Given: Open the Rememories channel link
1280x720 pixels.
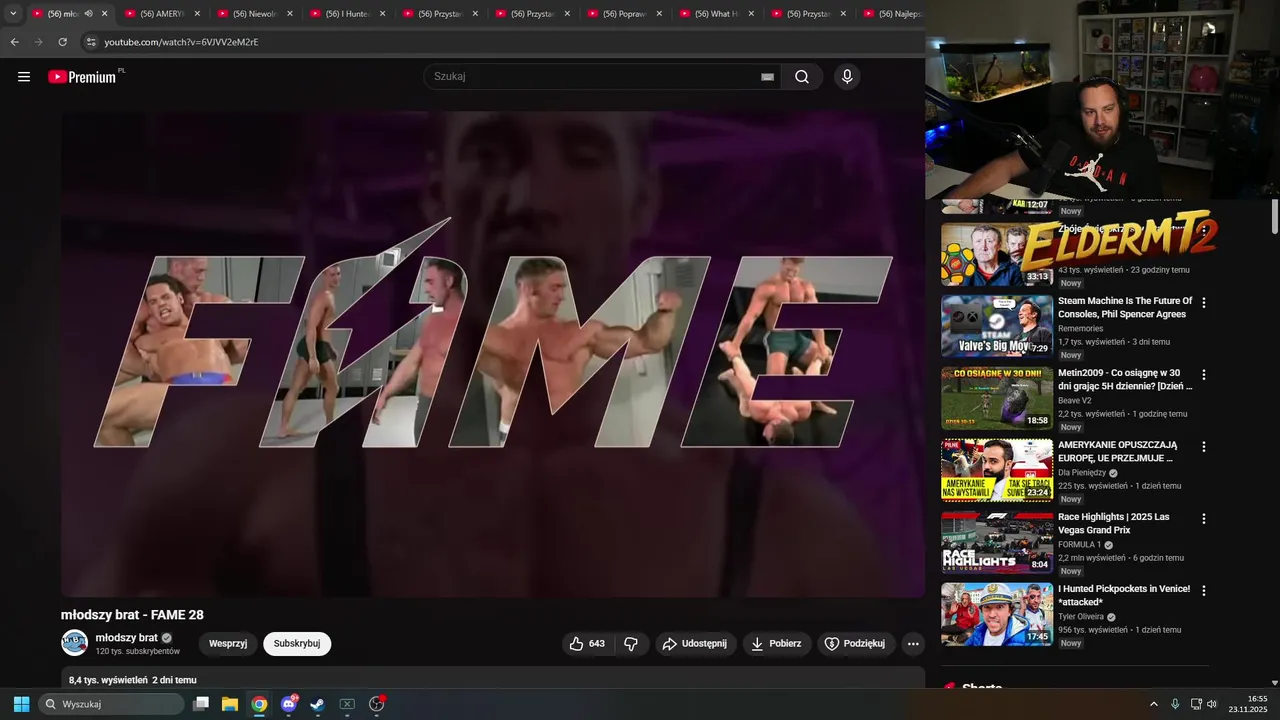Looking at the screenshot, I should tap(1081, 328).
